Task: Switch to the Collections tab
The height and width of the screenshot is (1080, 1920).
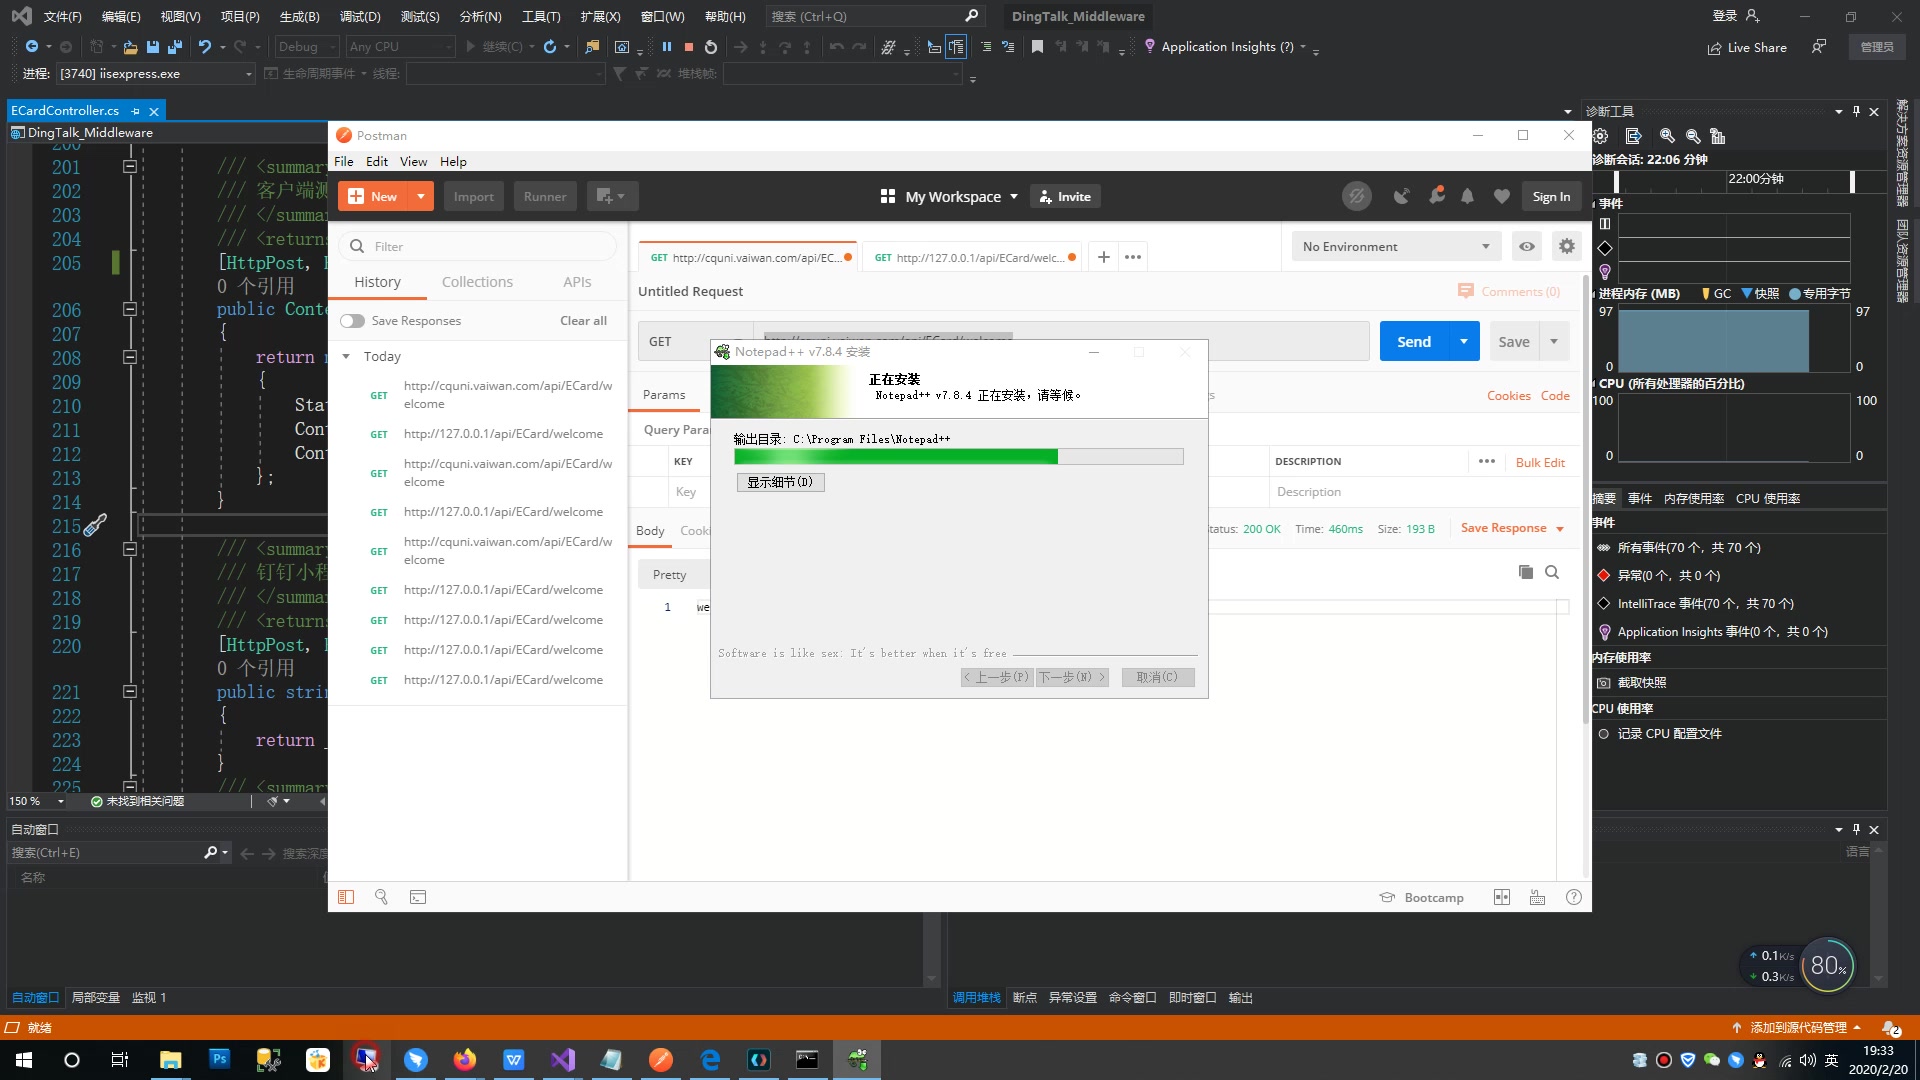Action: [x=477, y=282]
